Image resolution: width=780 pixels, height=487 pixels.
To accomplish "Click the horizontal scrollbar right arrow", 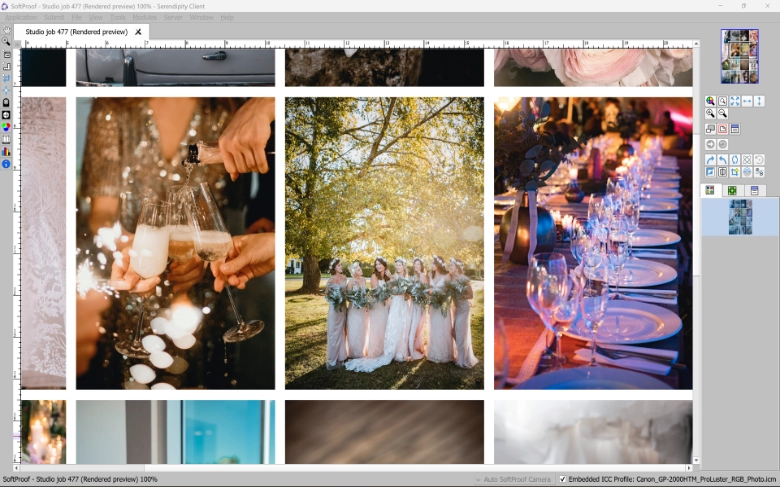I will 688,468.
